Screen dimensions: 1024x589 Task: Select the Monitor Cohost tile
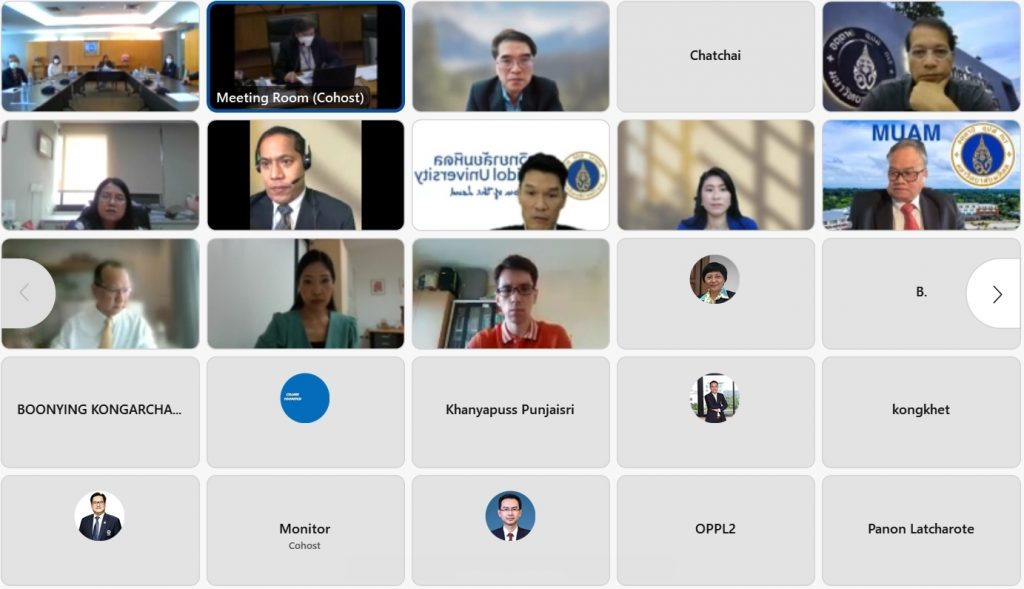click(x=305, y=530)
